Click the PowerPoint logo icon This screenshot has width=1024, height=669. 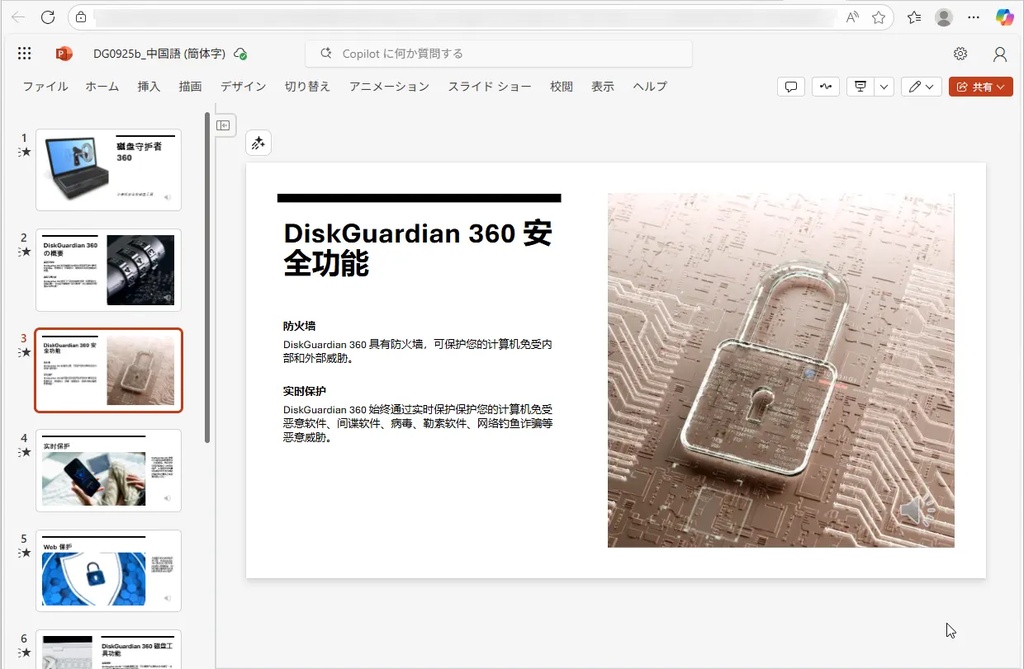[63, 54]
